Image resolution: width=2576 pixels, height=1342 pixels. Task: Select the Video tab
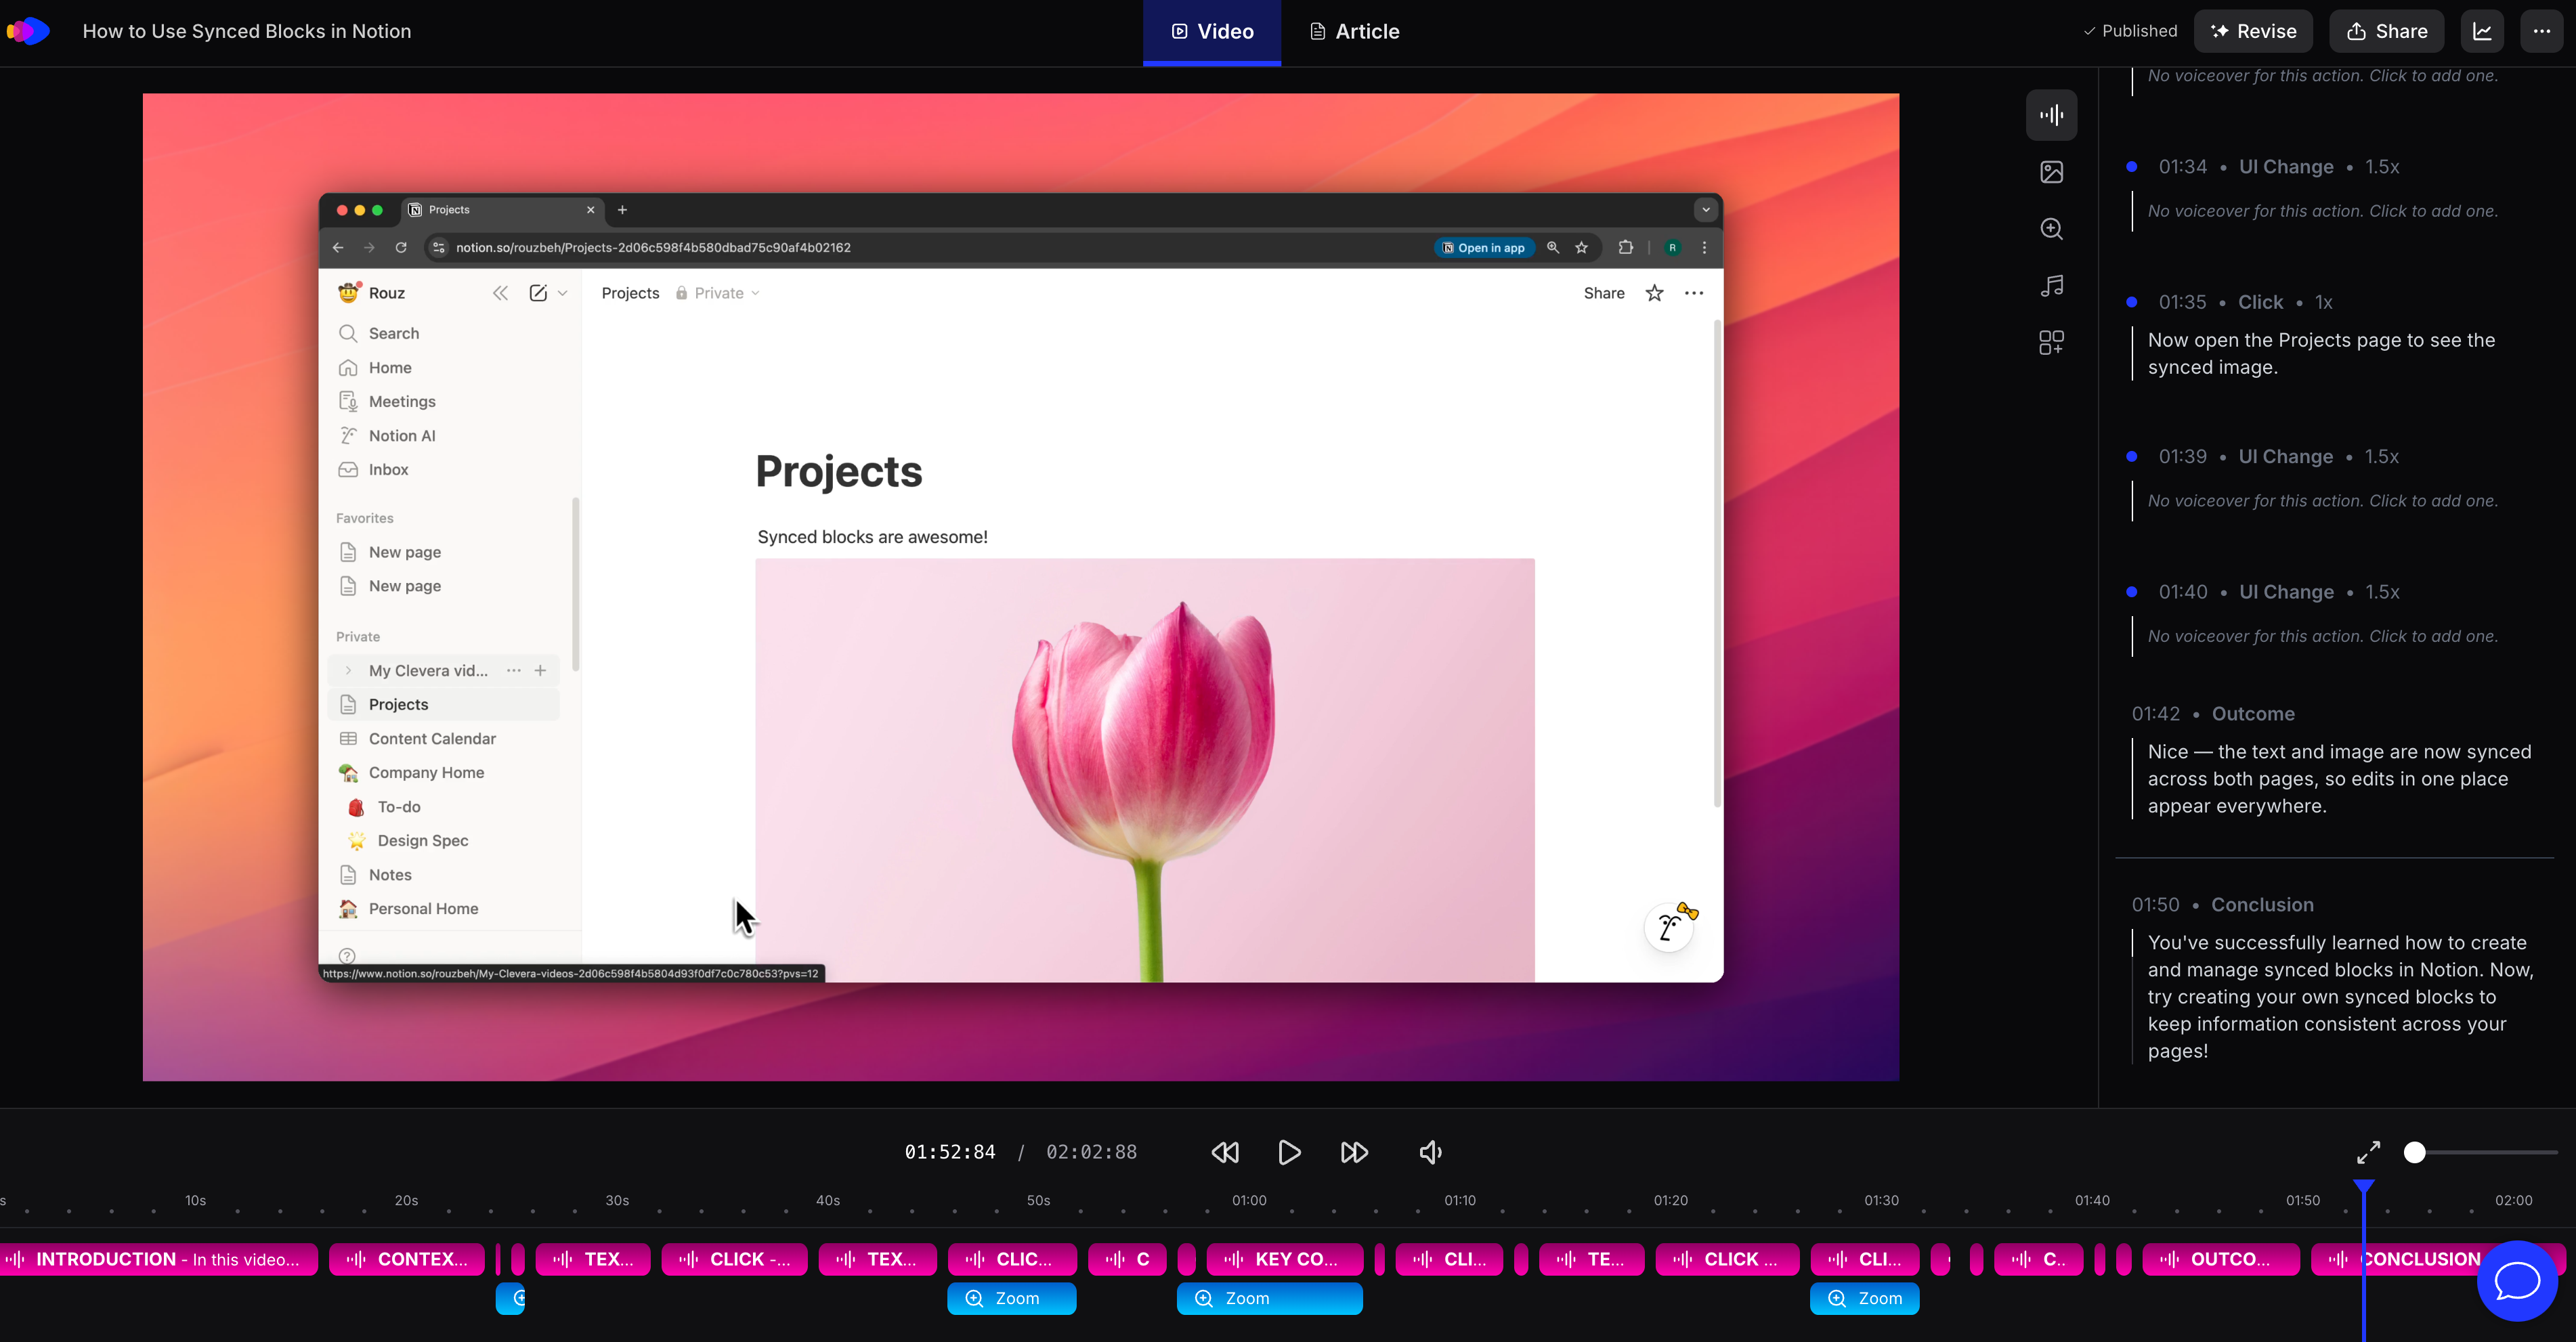tap(1211, 31)
